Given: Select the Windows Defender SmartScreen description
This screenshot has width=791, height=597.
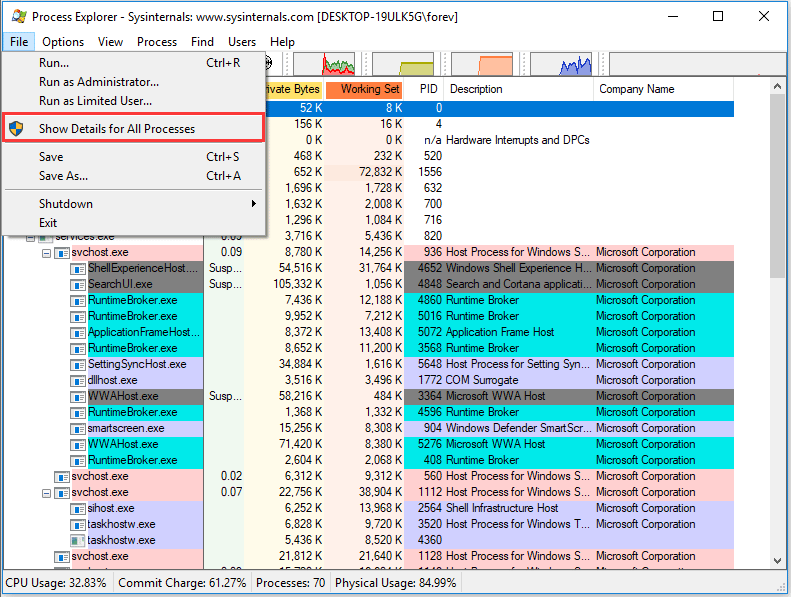Looking at the screenshot, I should point(519,428).
